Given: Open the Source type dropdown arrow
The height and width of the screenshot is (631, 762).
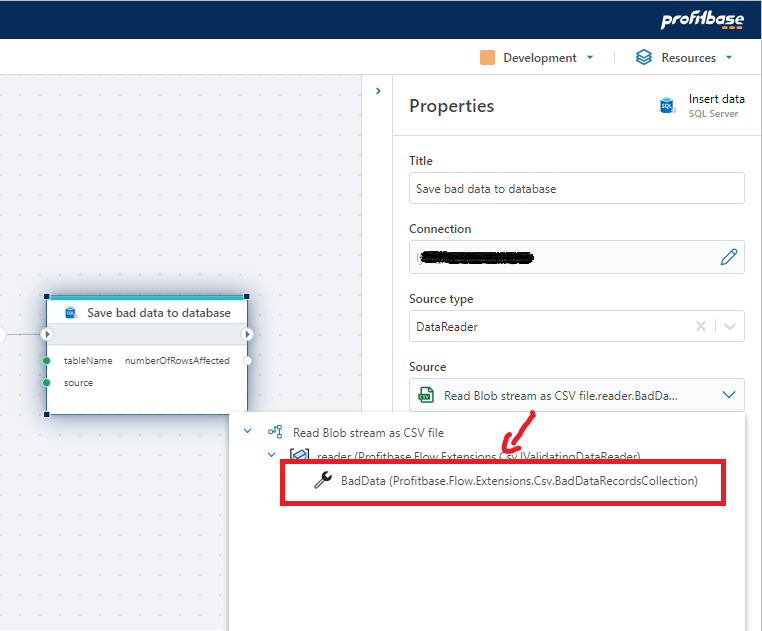Looking at the screenshot, I should (730, 326).
